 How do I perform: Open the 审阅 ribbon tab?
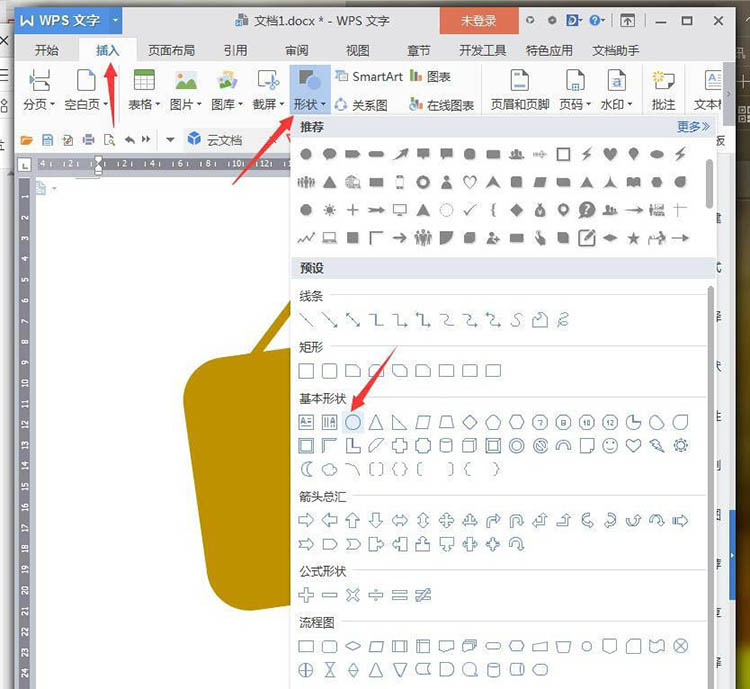tap(296, 50)
